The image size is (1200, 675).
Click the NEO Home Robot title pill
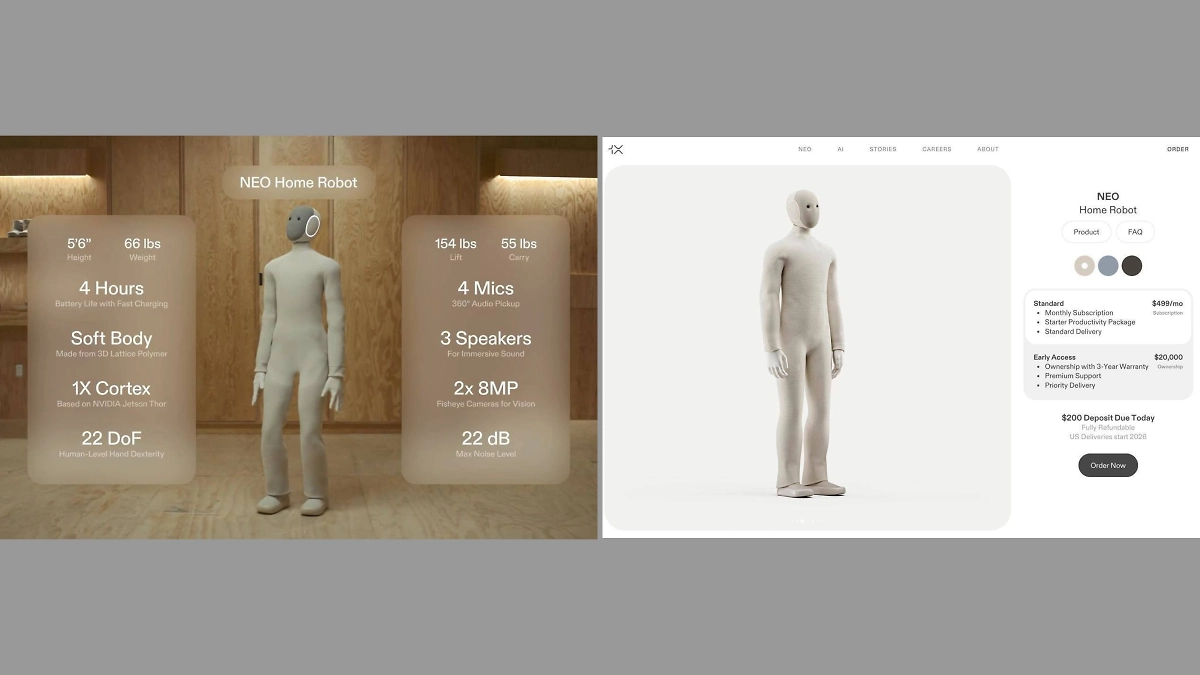pyautogui.click(x=298, y=183)
